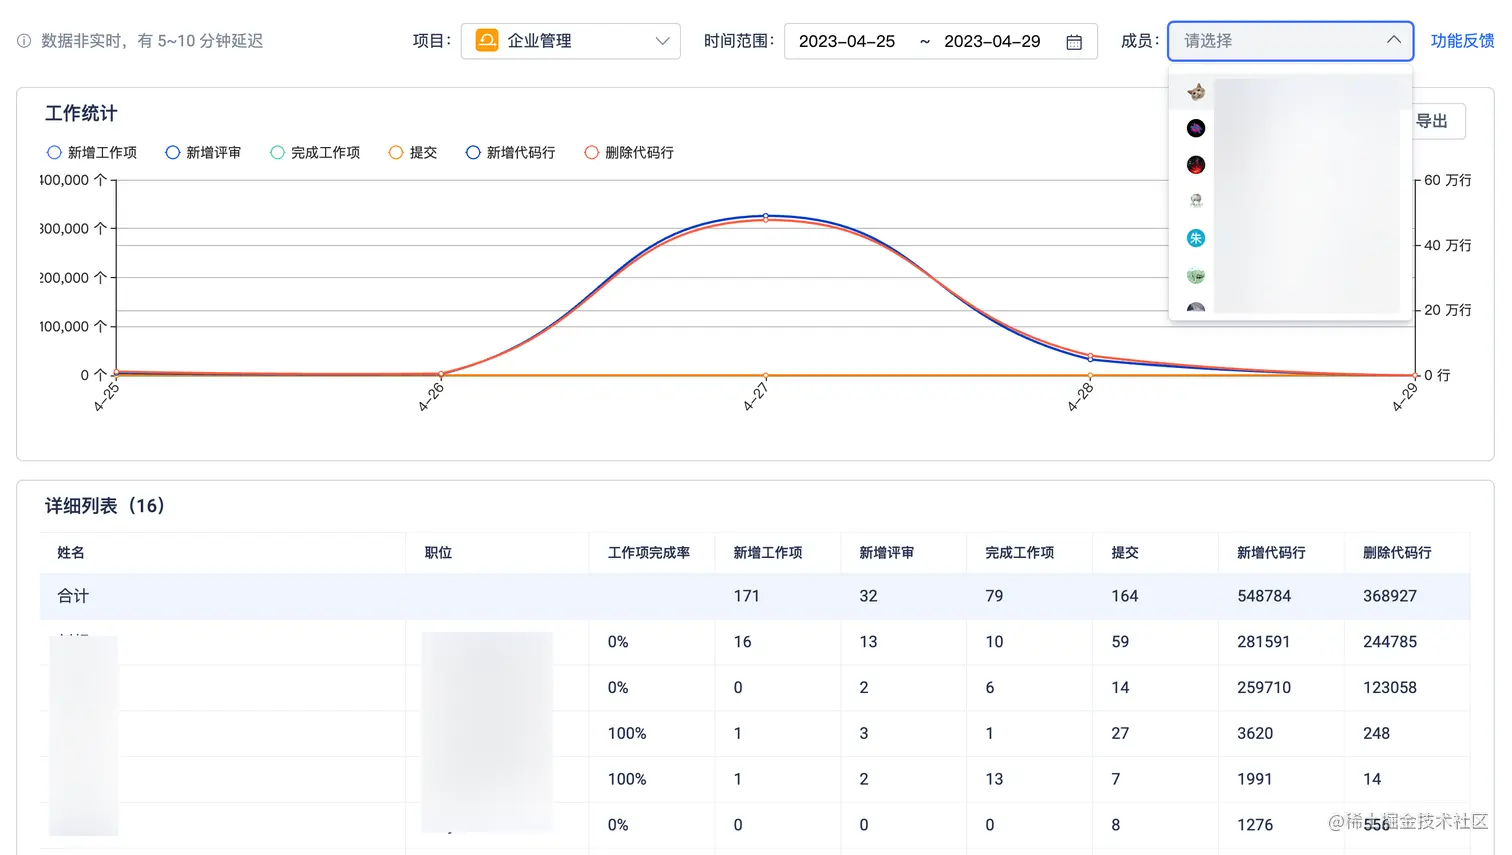Click the 详细列表（16）heading
This screenshot has height=855, width=1512.
[105, 506]
